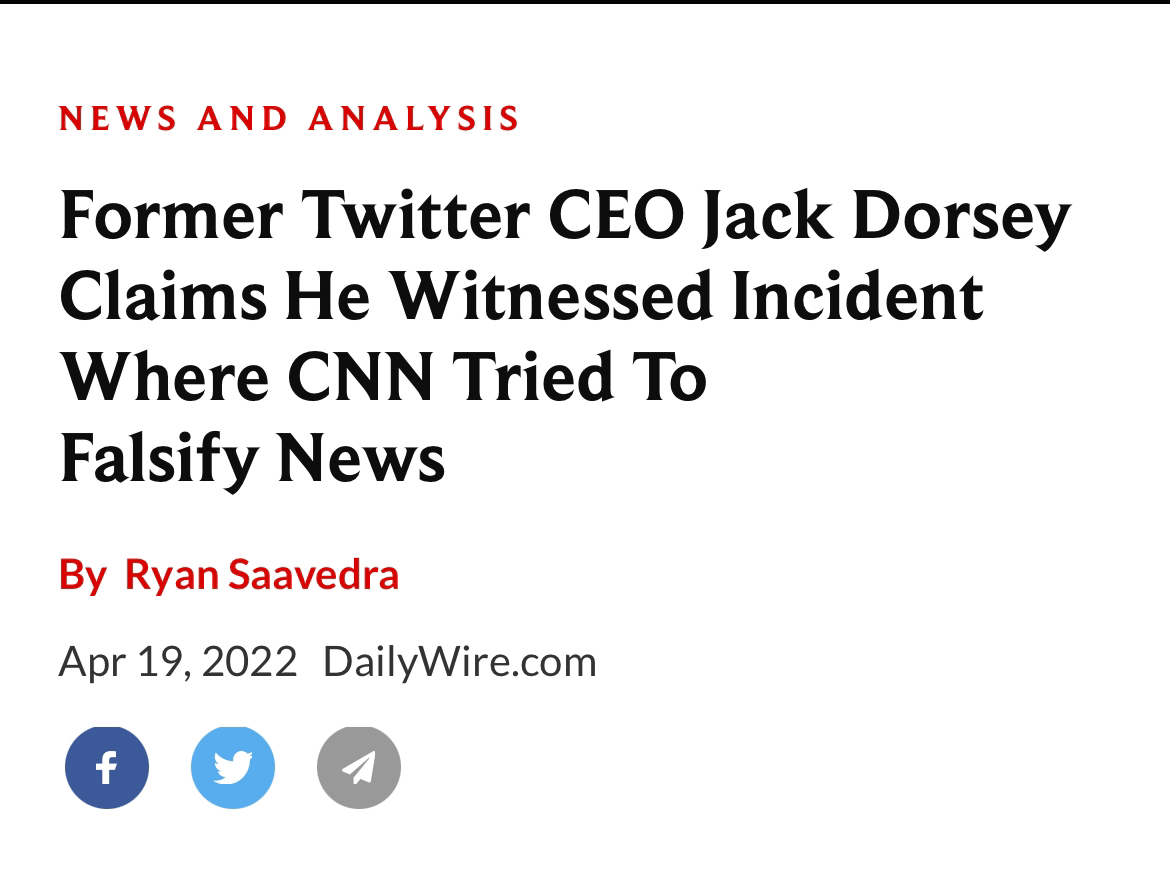Click the gray paper plane share icon

coord(359,767)
